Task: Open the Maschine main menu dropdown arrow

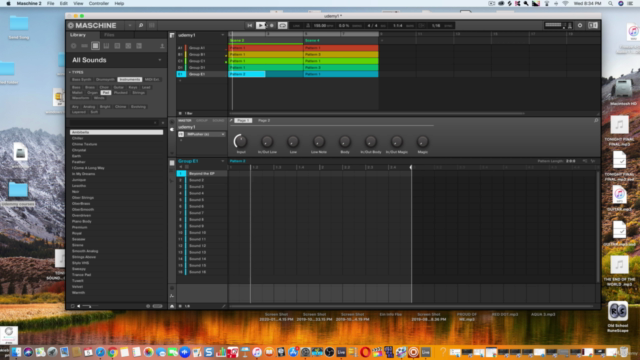Action: [130, 25]
